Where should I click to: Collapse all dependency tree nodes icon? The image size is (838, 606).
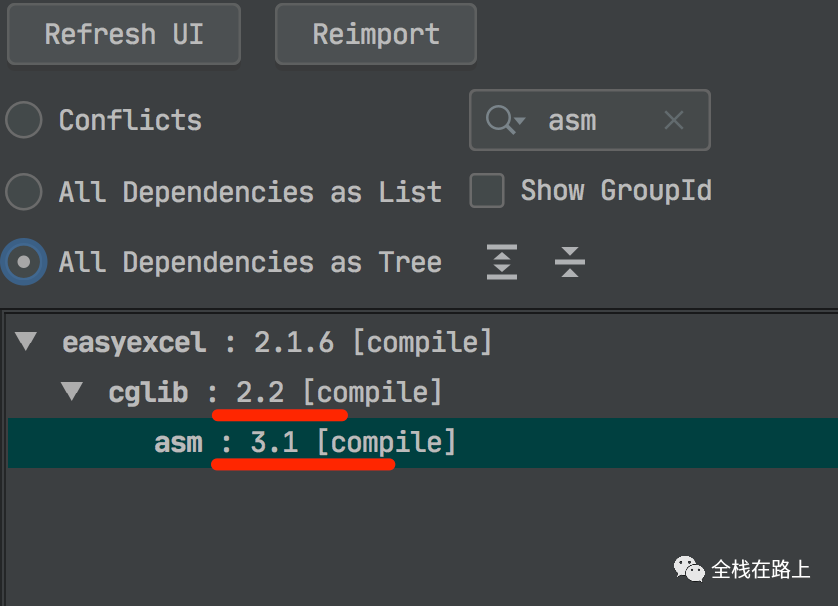coord(570,262)
